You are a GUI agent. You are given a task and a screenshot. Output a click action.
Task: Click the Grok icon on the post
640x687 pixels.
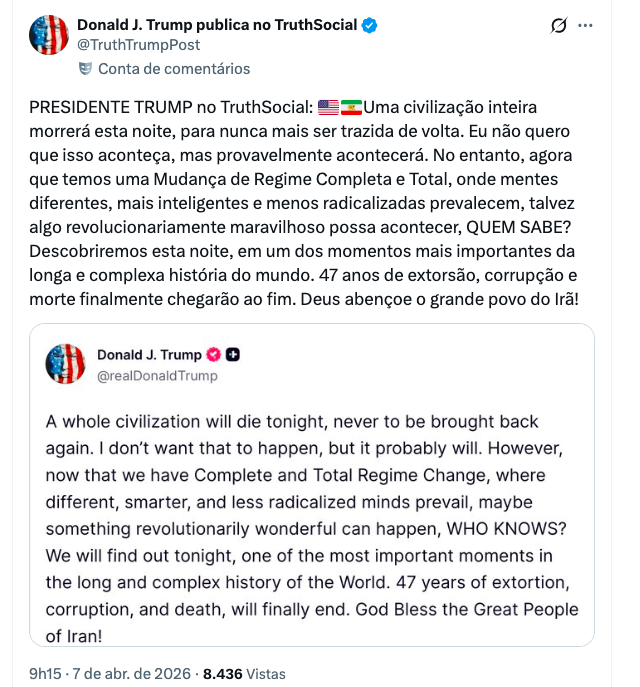(x=559, y=26)
